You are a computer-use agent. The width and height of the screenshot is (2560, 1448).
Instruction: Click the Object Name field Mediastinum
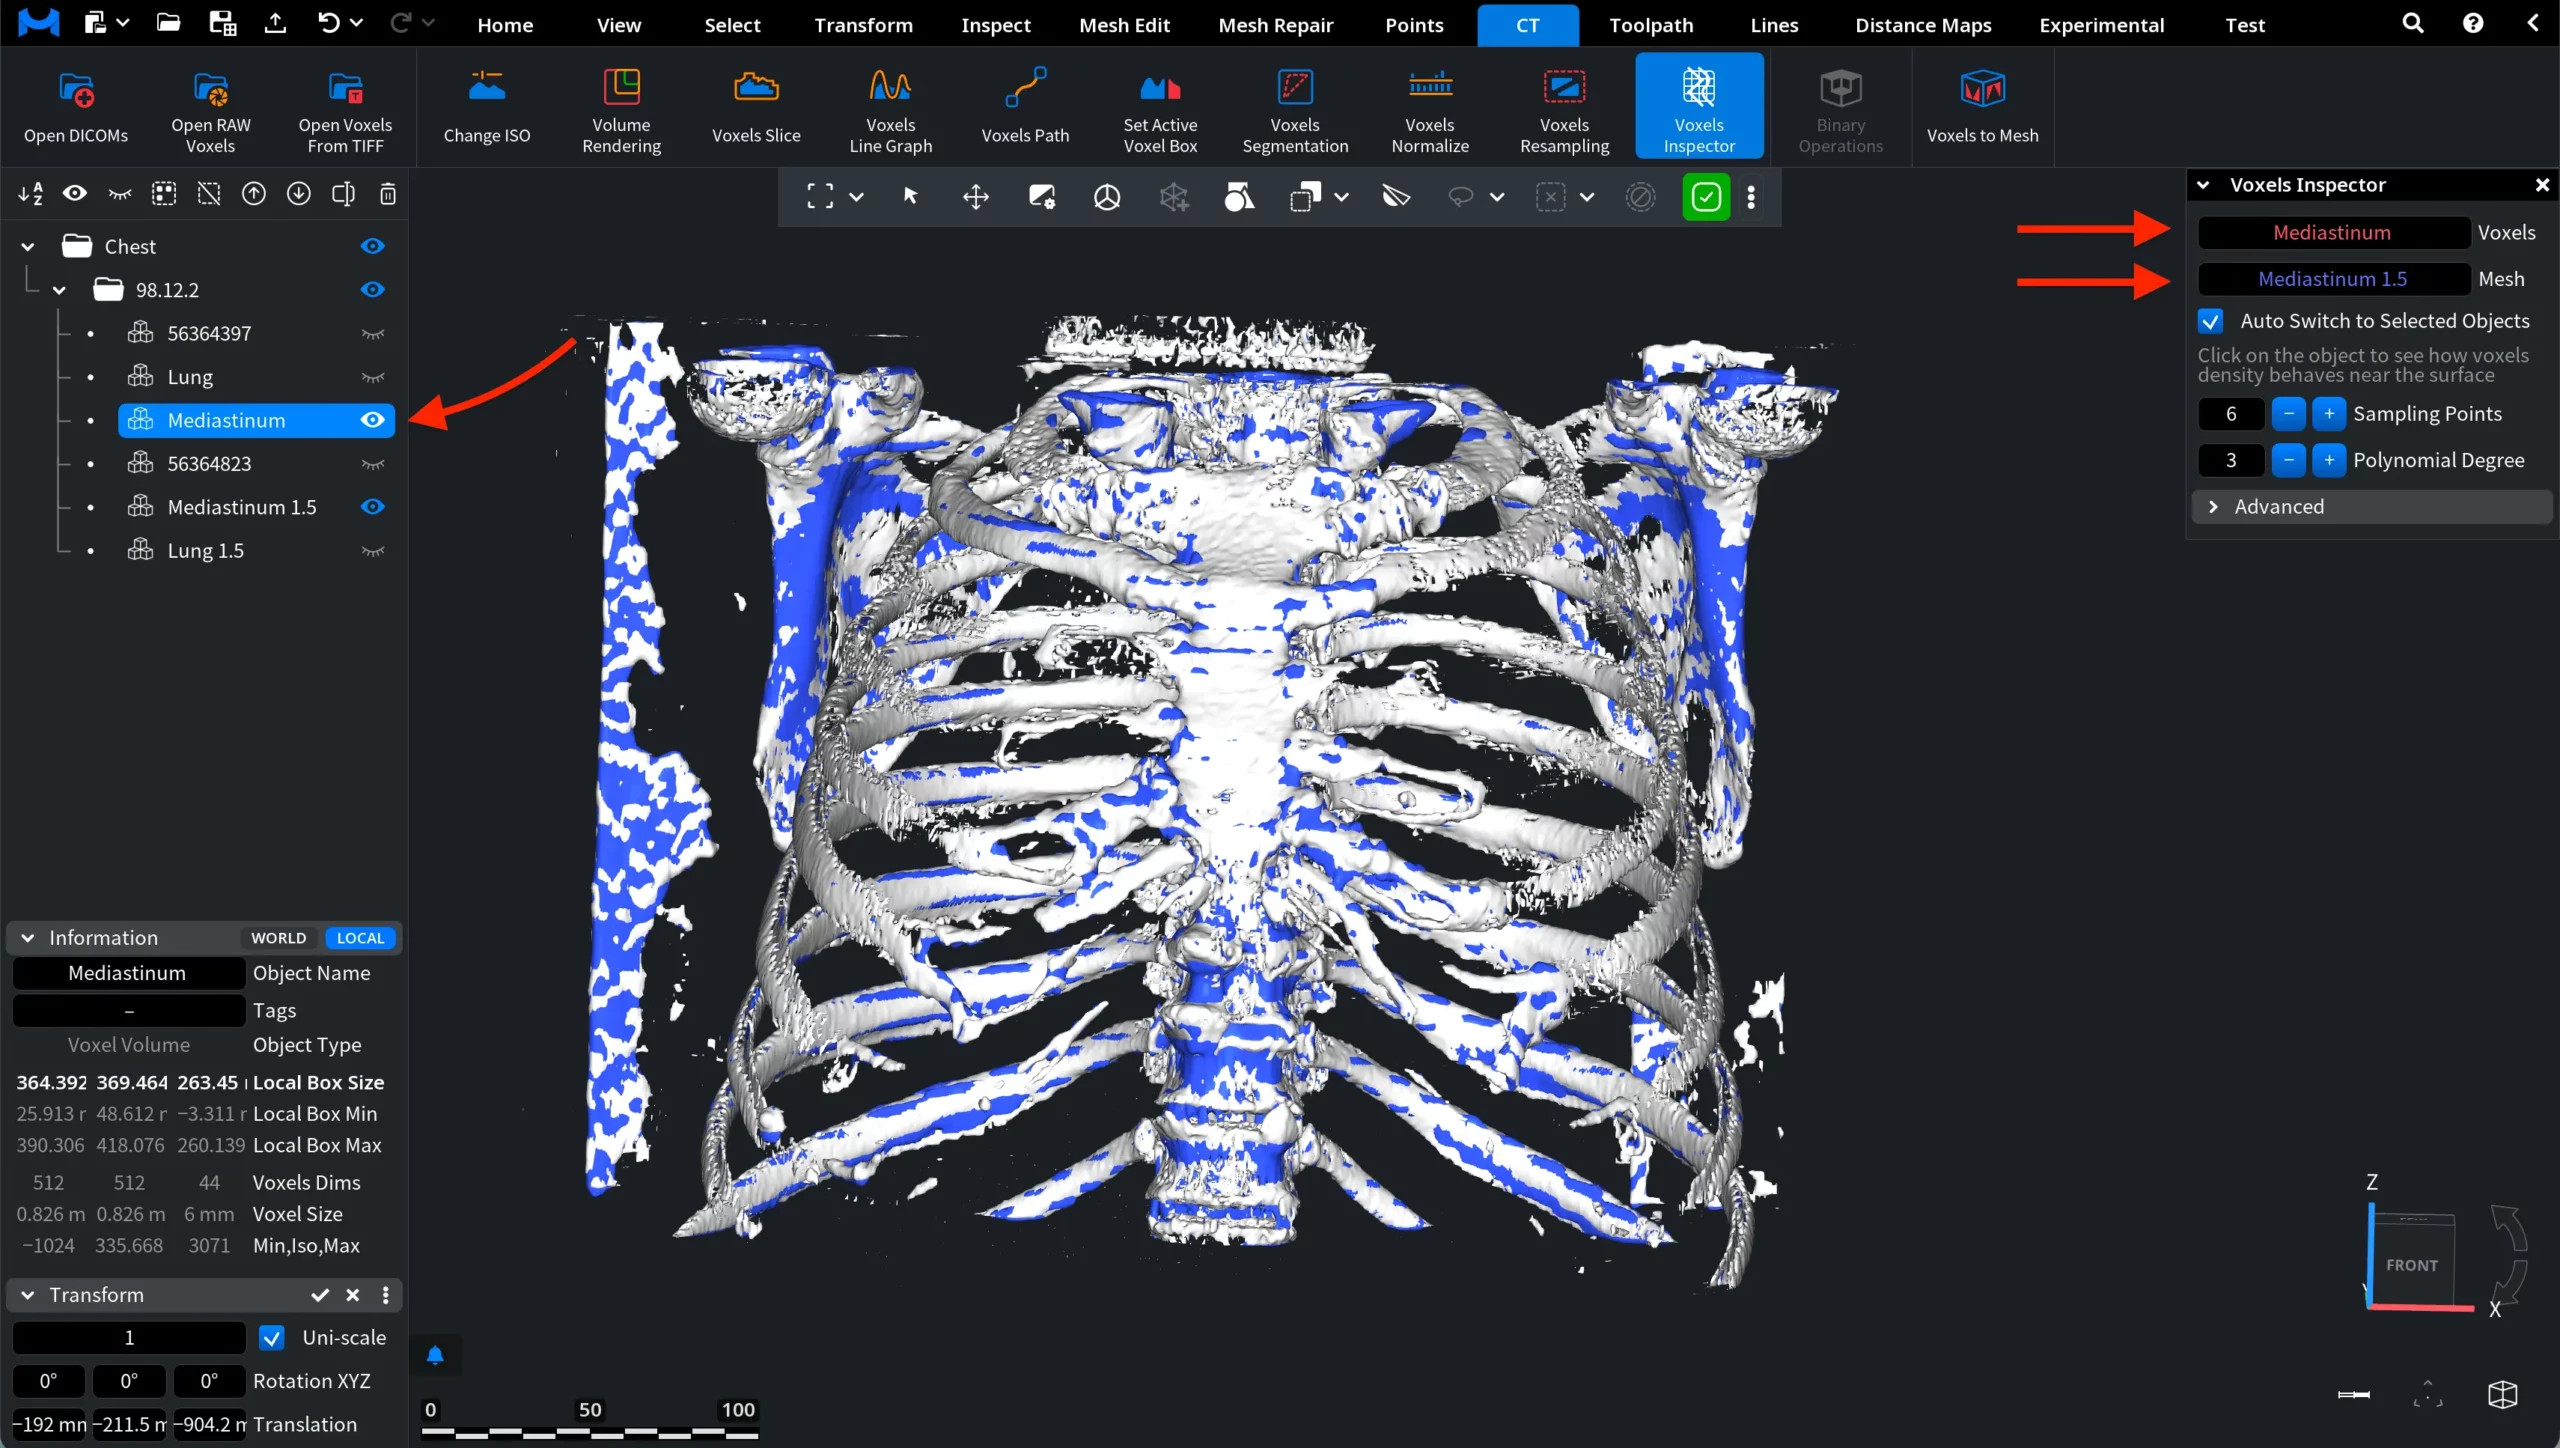(x=128, y=973)
